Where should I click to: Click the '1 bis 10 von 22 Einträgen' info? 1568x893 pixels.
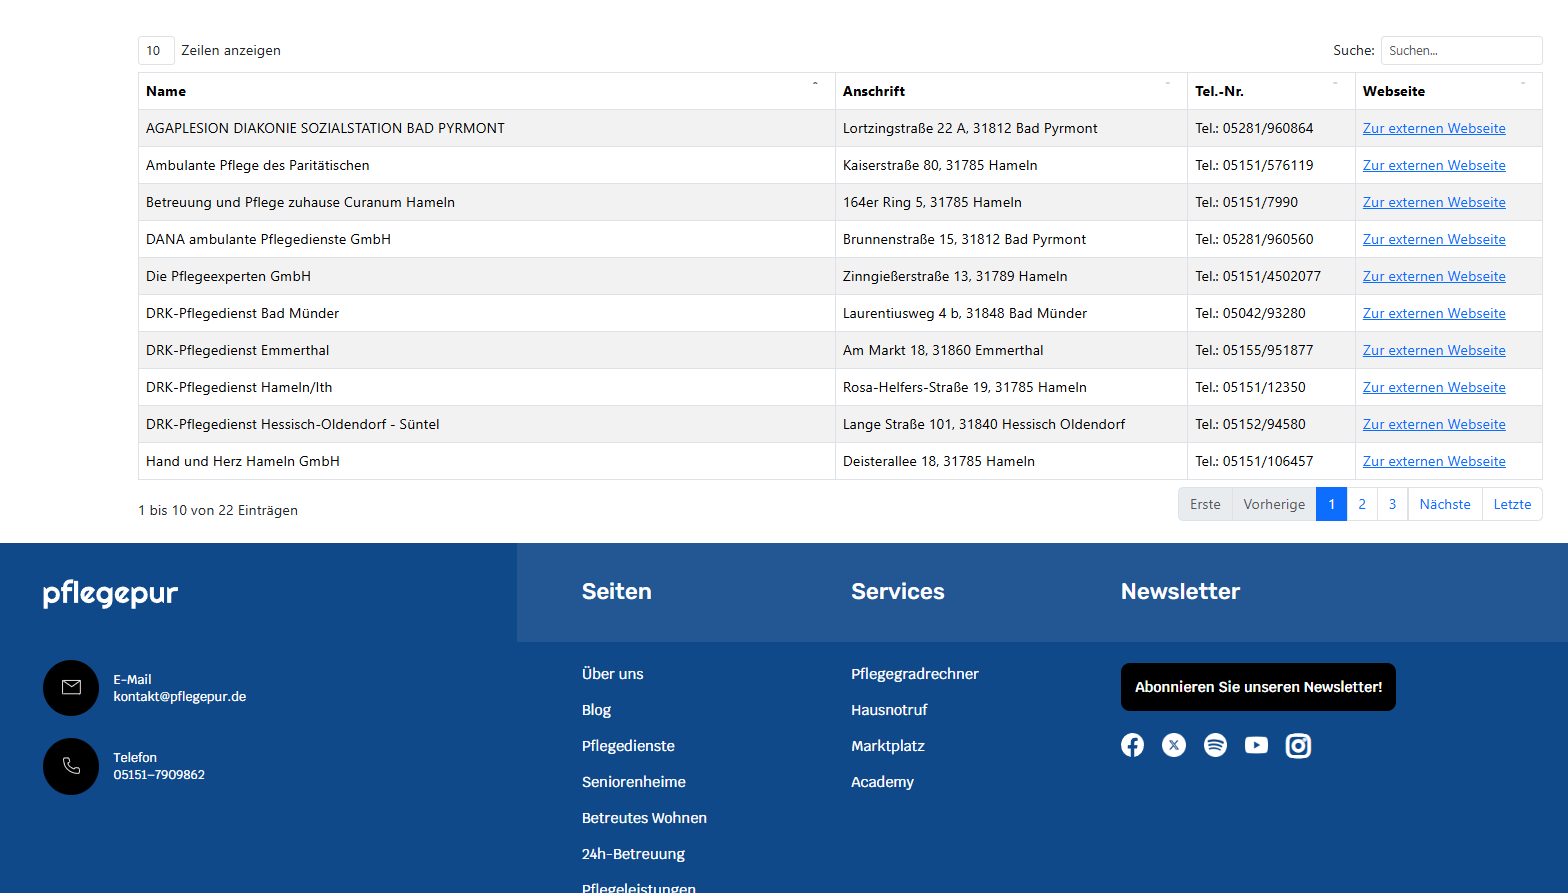click(218, 510)
